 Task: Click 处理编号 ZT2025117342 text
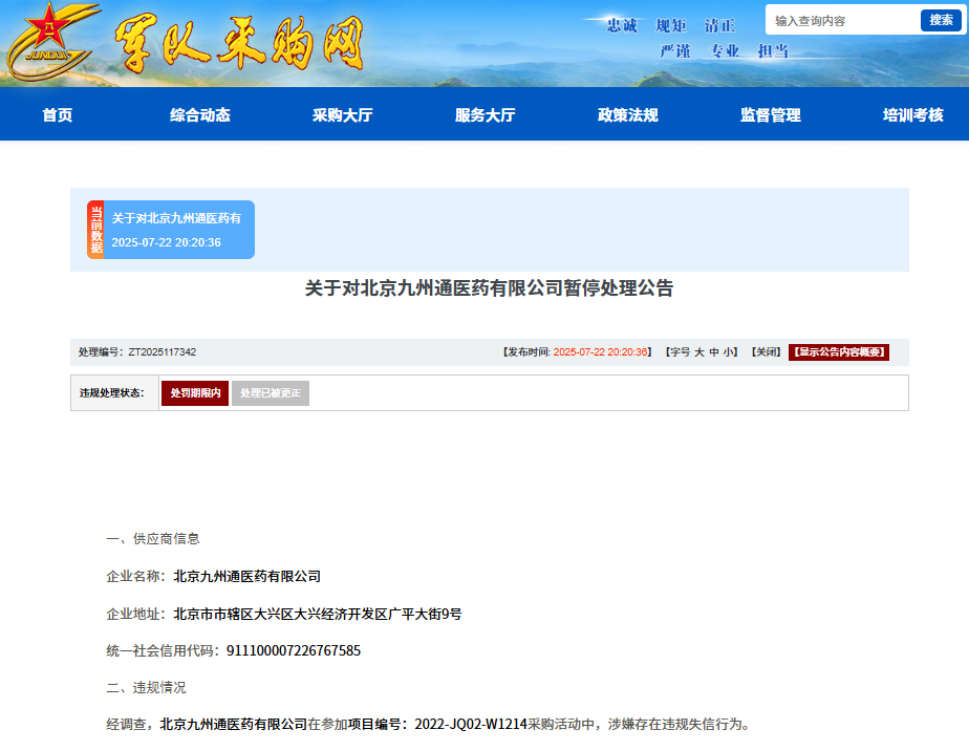[x=137, y=352]
